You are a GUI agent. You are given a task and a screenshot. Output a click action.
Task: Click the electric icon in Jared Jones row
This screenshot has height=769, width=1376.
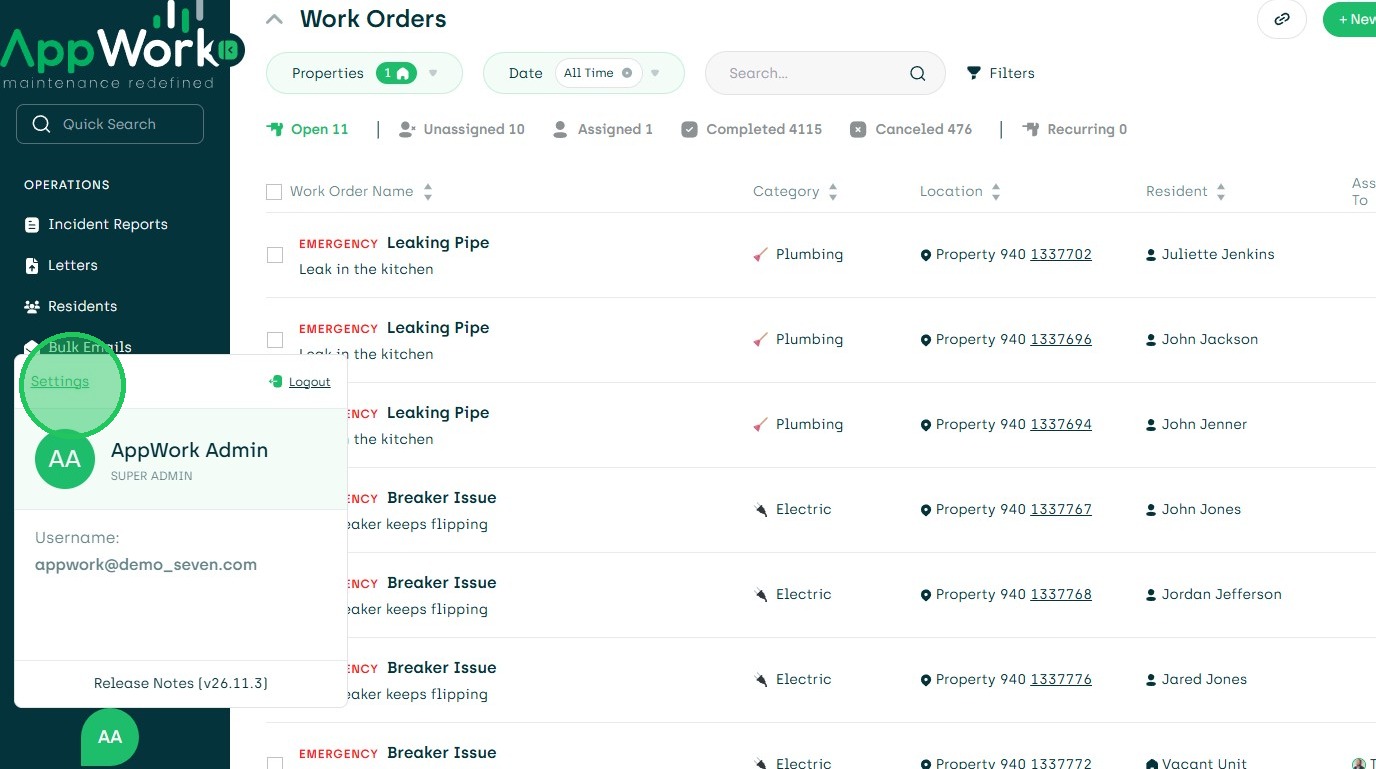coord(761,680)
